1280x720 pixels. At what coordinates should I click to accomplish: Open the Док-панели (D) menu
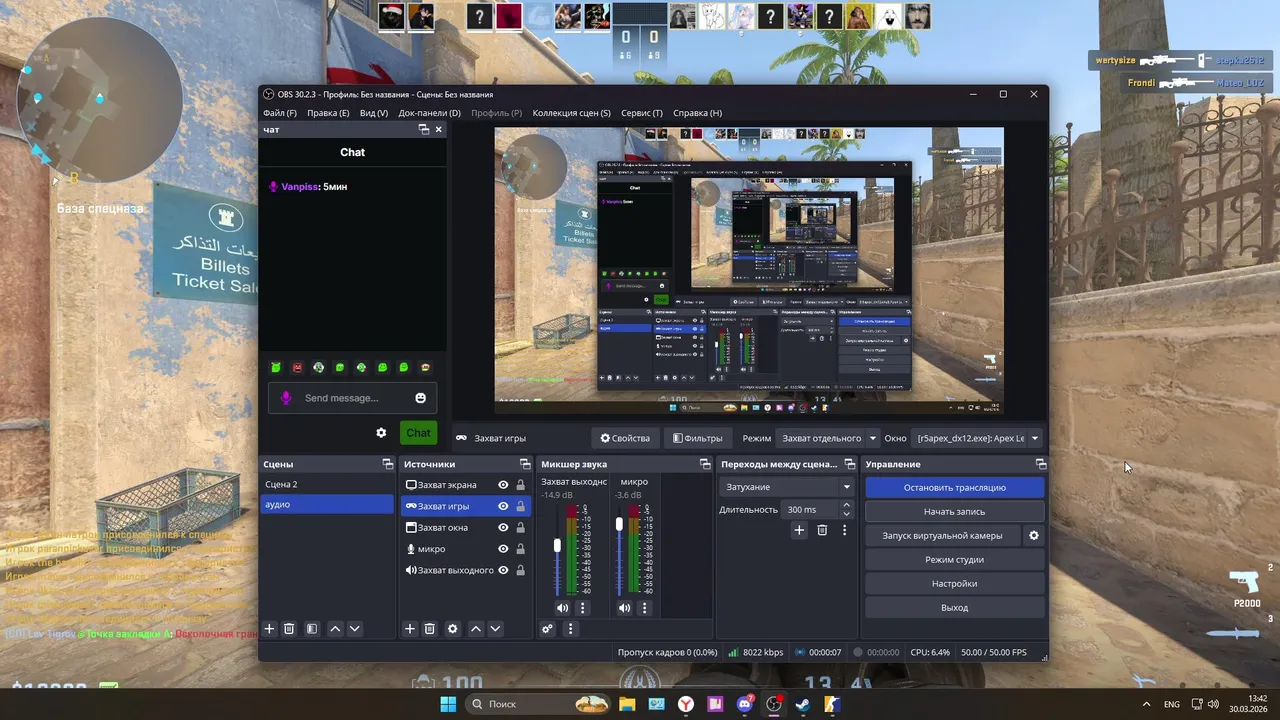point(430,113)
